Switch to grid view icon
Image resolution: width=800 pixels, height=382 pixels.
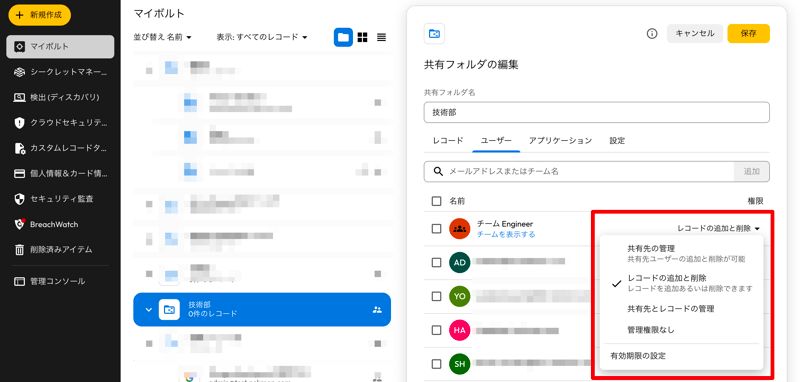click(x=363, y=37)
